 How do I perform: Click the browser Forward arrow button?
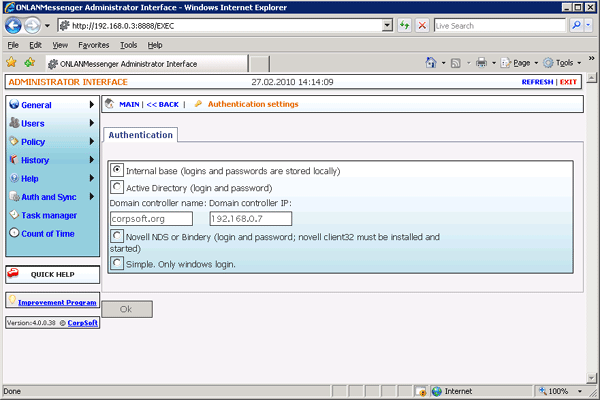point(32,26)
